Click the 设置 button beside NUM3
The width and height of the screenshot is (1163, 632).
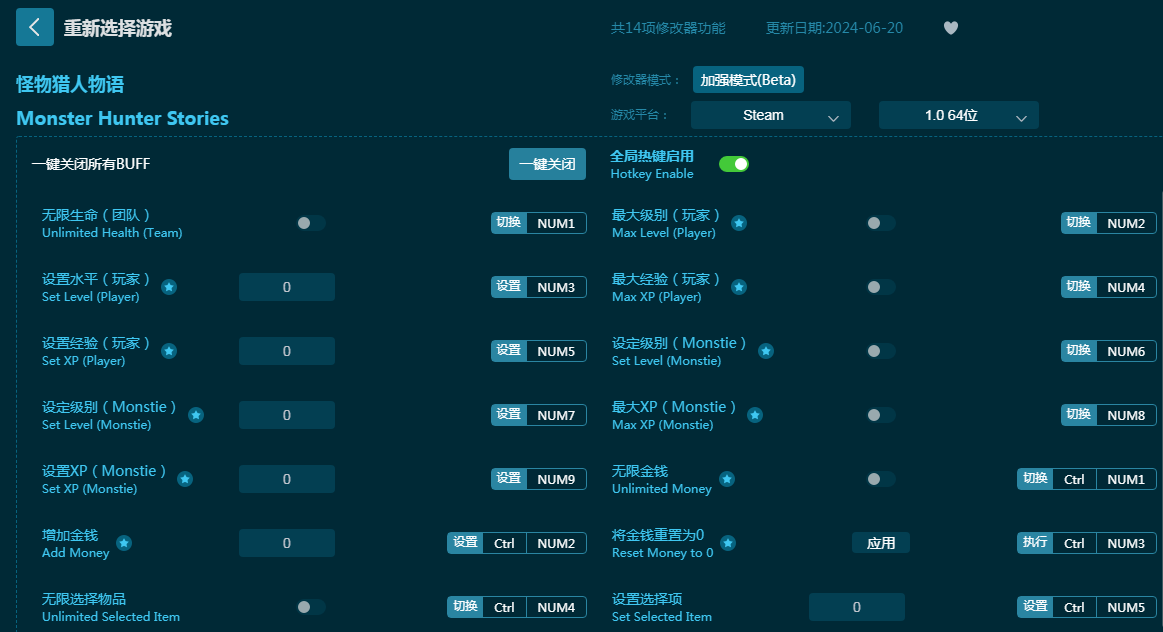[509, 286]
